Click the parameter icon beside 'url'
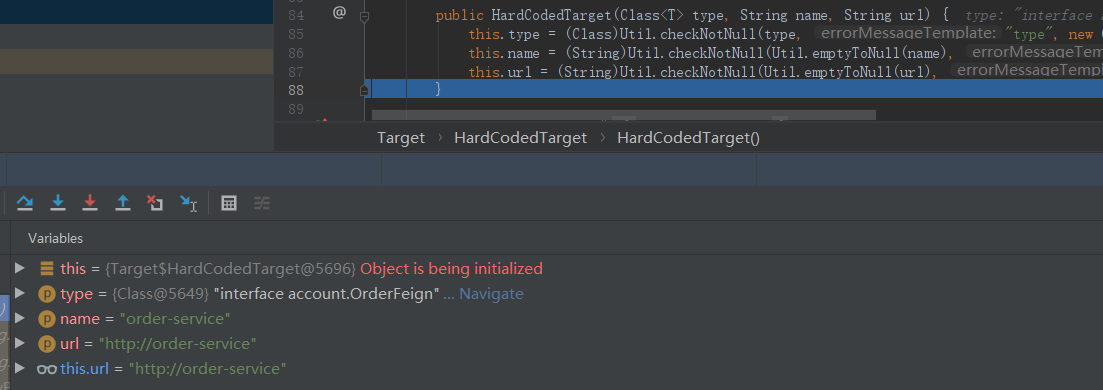Image resolution: width=1103 pixels, height=390 pixels. point(46,344)
